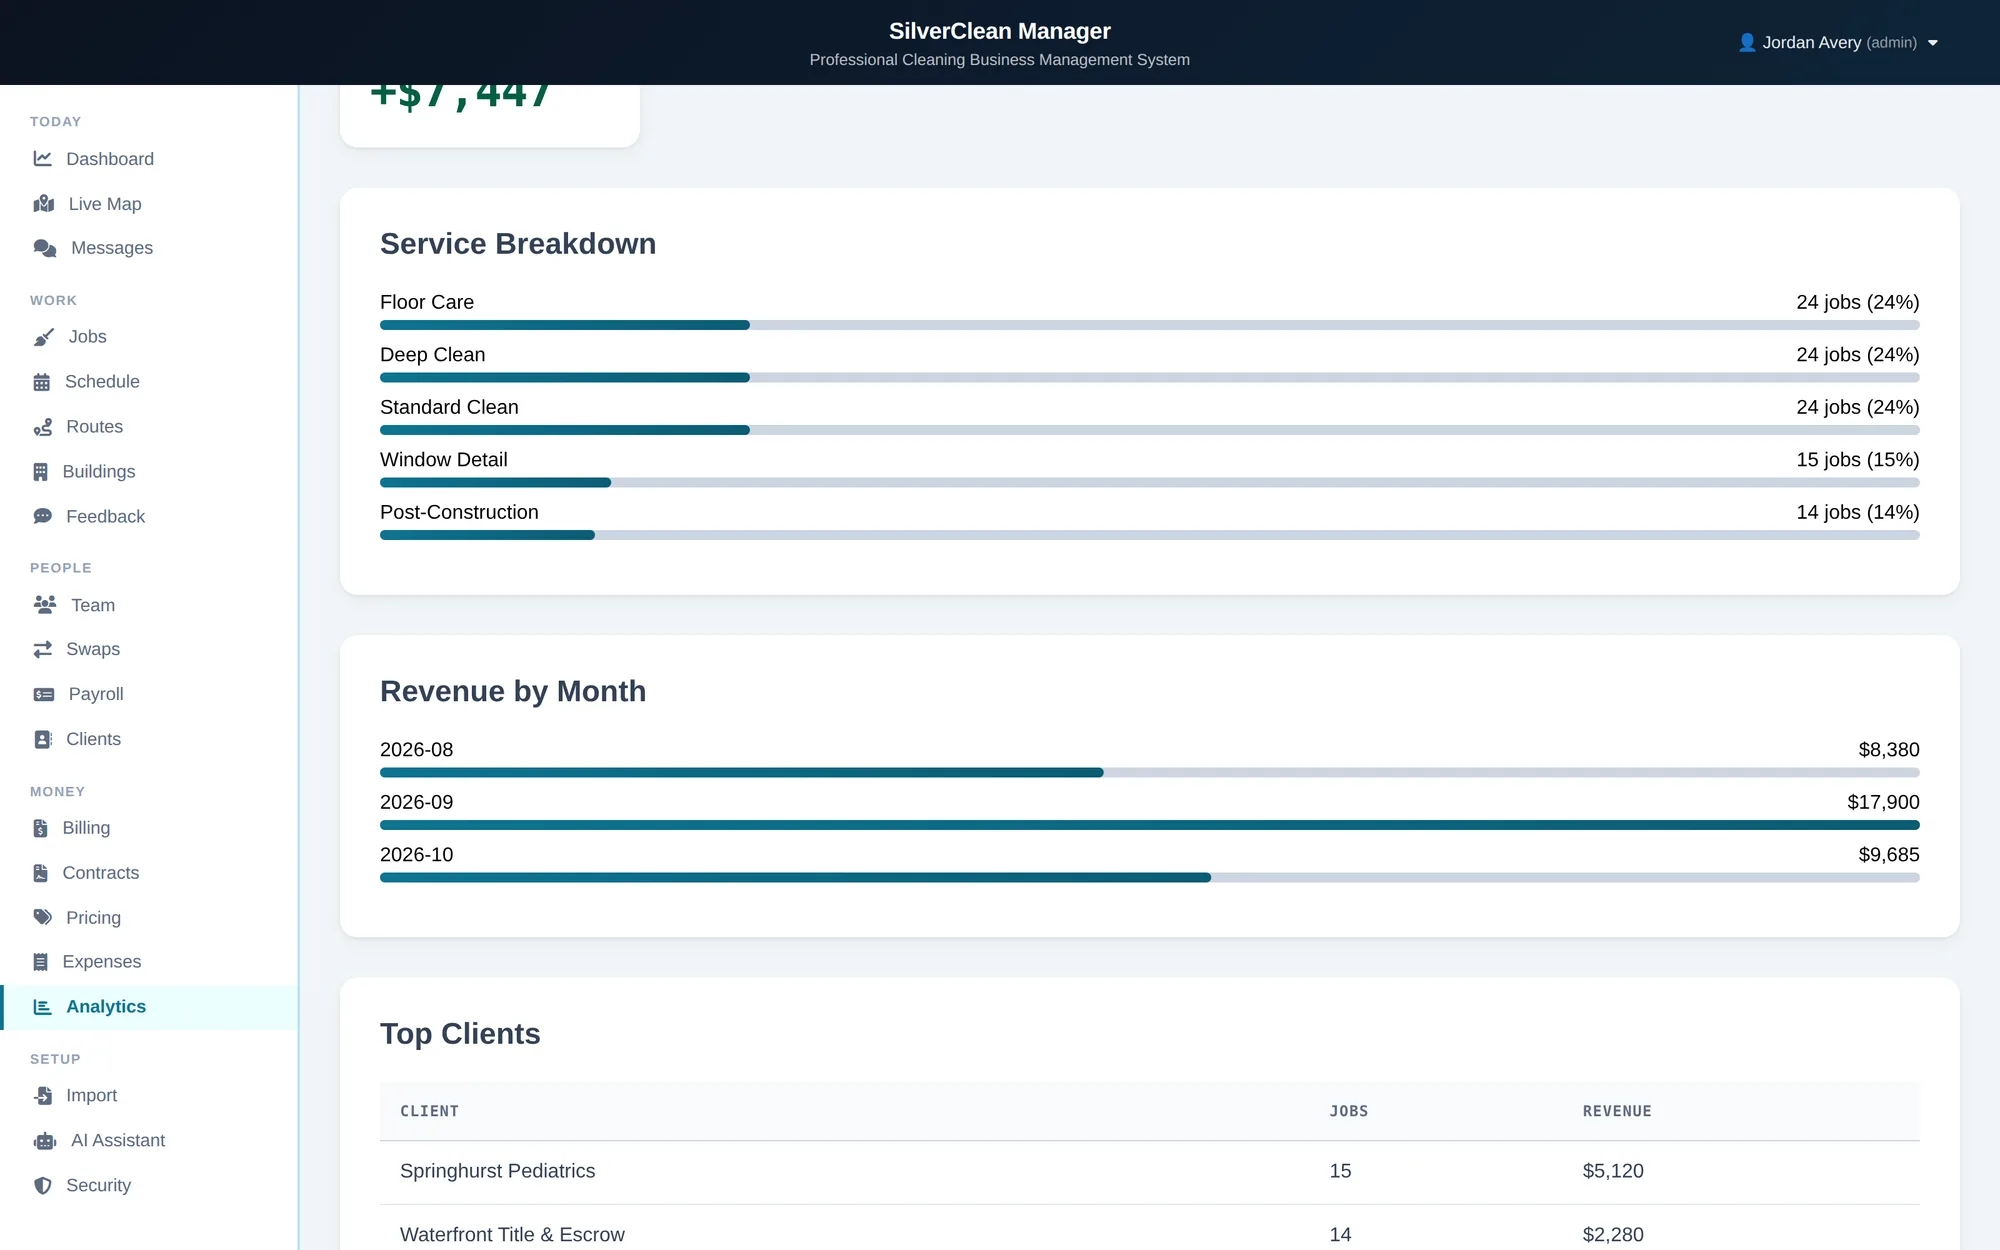The image size is (2000, 1250).
Task: Click the $17,900 revenue value
Action: (1883, 802)
